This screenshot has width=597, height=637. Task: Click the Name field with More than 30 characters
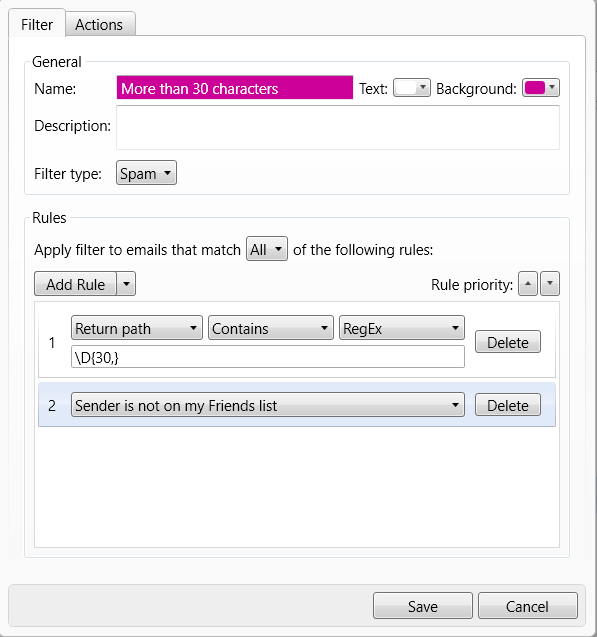(x=235, y=87)
